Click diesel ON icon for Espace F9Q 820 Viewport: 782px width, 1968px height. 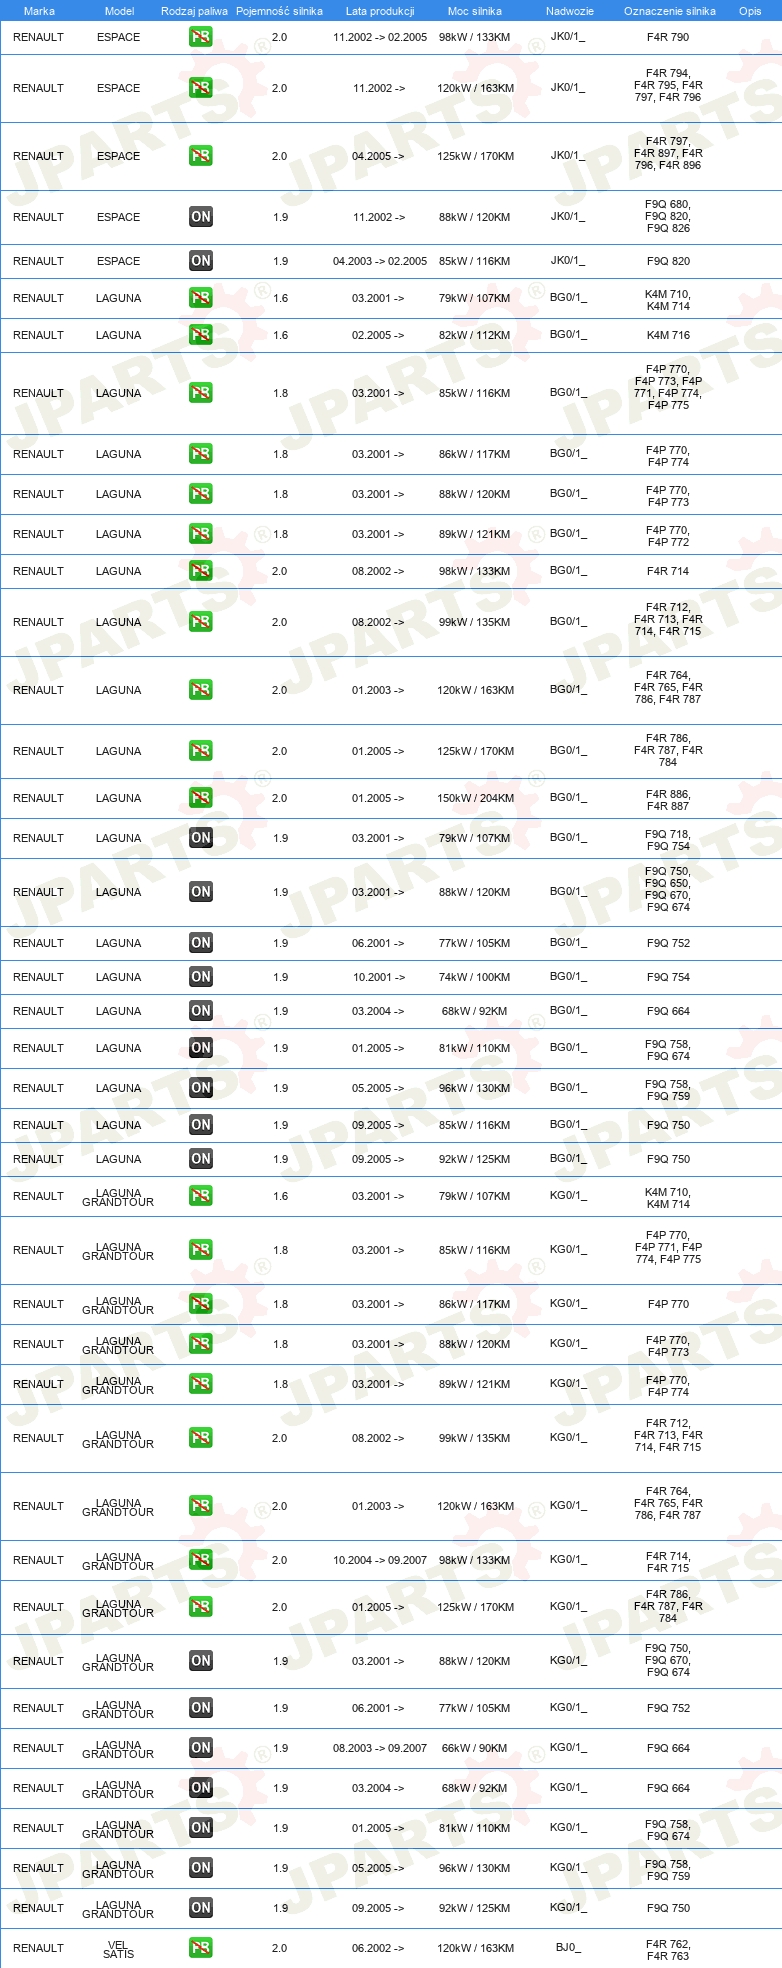[201, 261]
